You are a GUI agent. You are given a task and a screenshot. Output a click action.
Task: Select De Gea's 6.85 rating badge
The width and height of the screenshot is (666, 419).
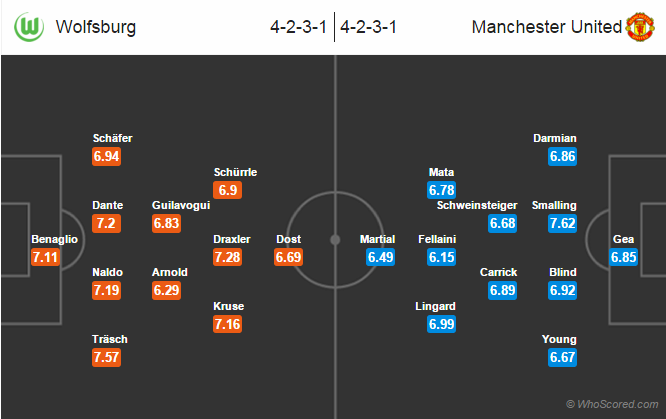[624, 257]
